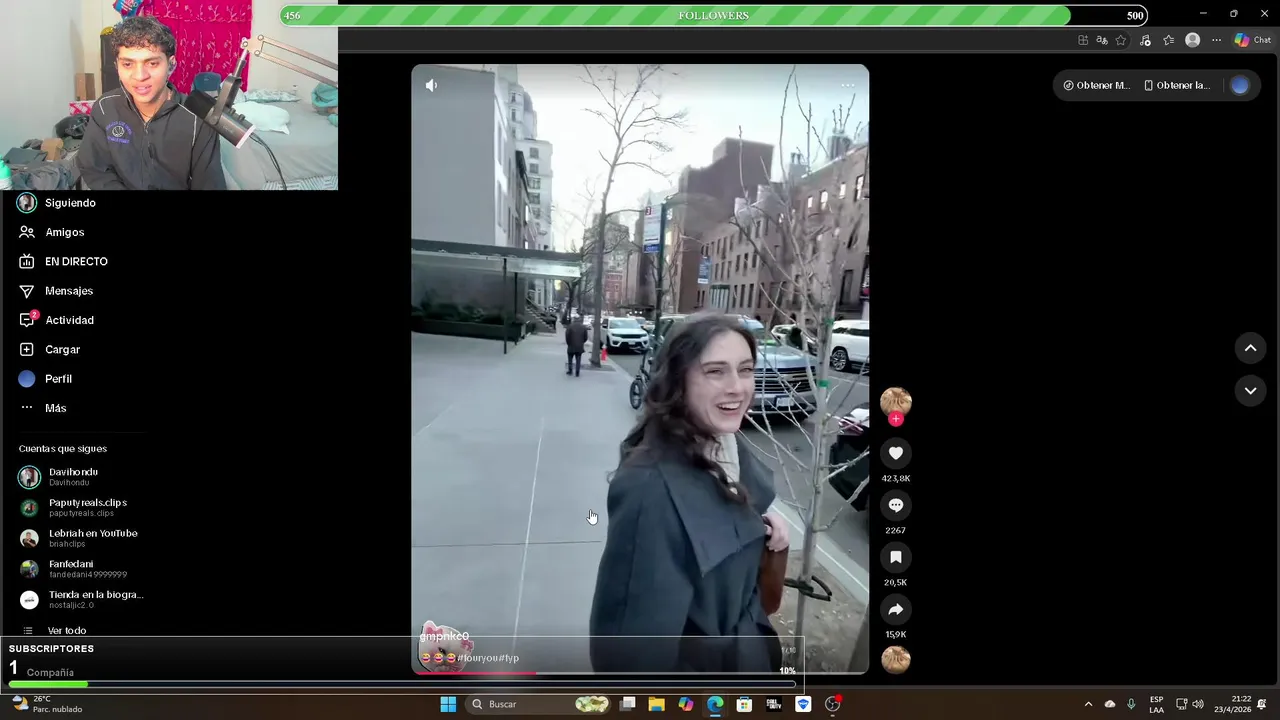
Task: Open OBS Studio from taskbar
Action: pyautogui.click(x=833, y=704)
